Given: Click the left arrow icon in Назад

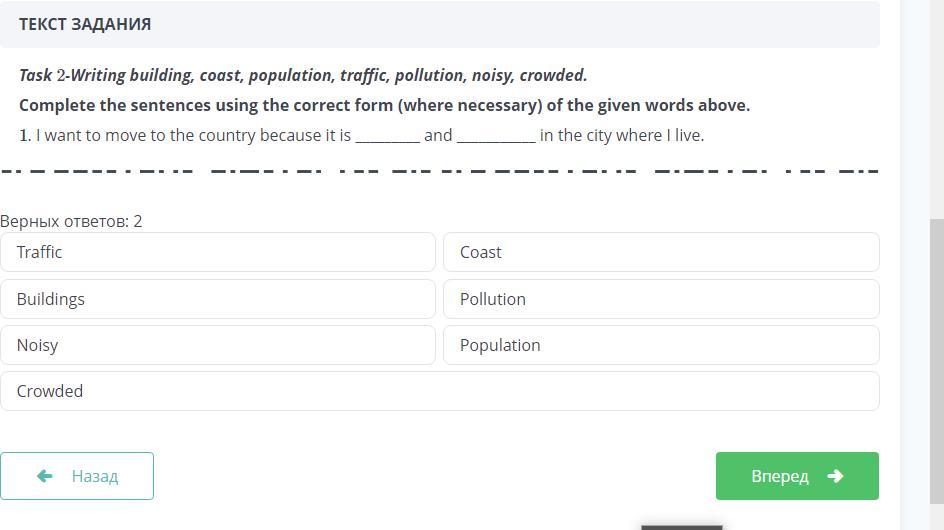Looking at the screenshot, I should 44,476.
